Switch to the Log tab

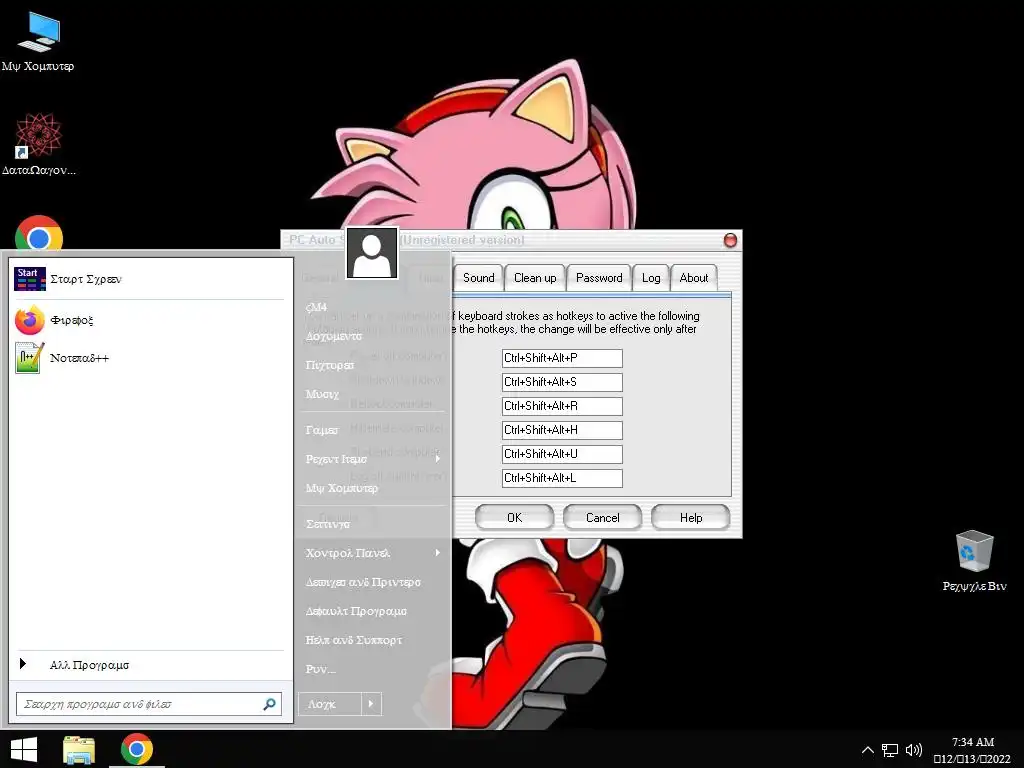(x=651, y=278)
